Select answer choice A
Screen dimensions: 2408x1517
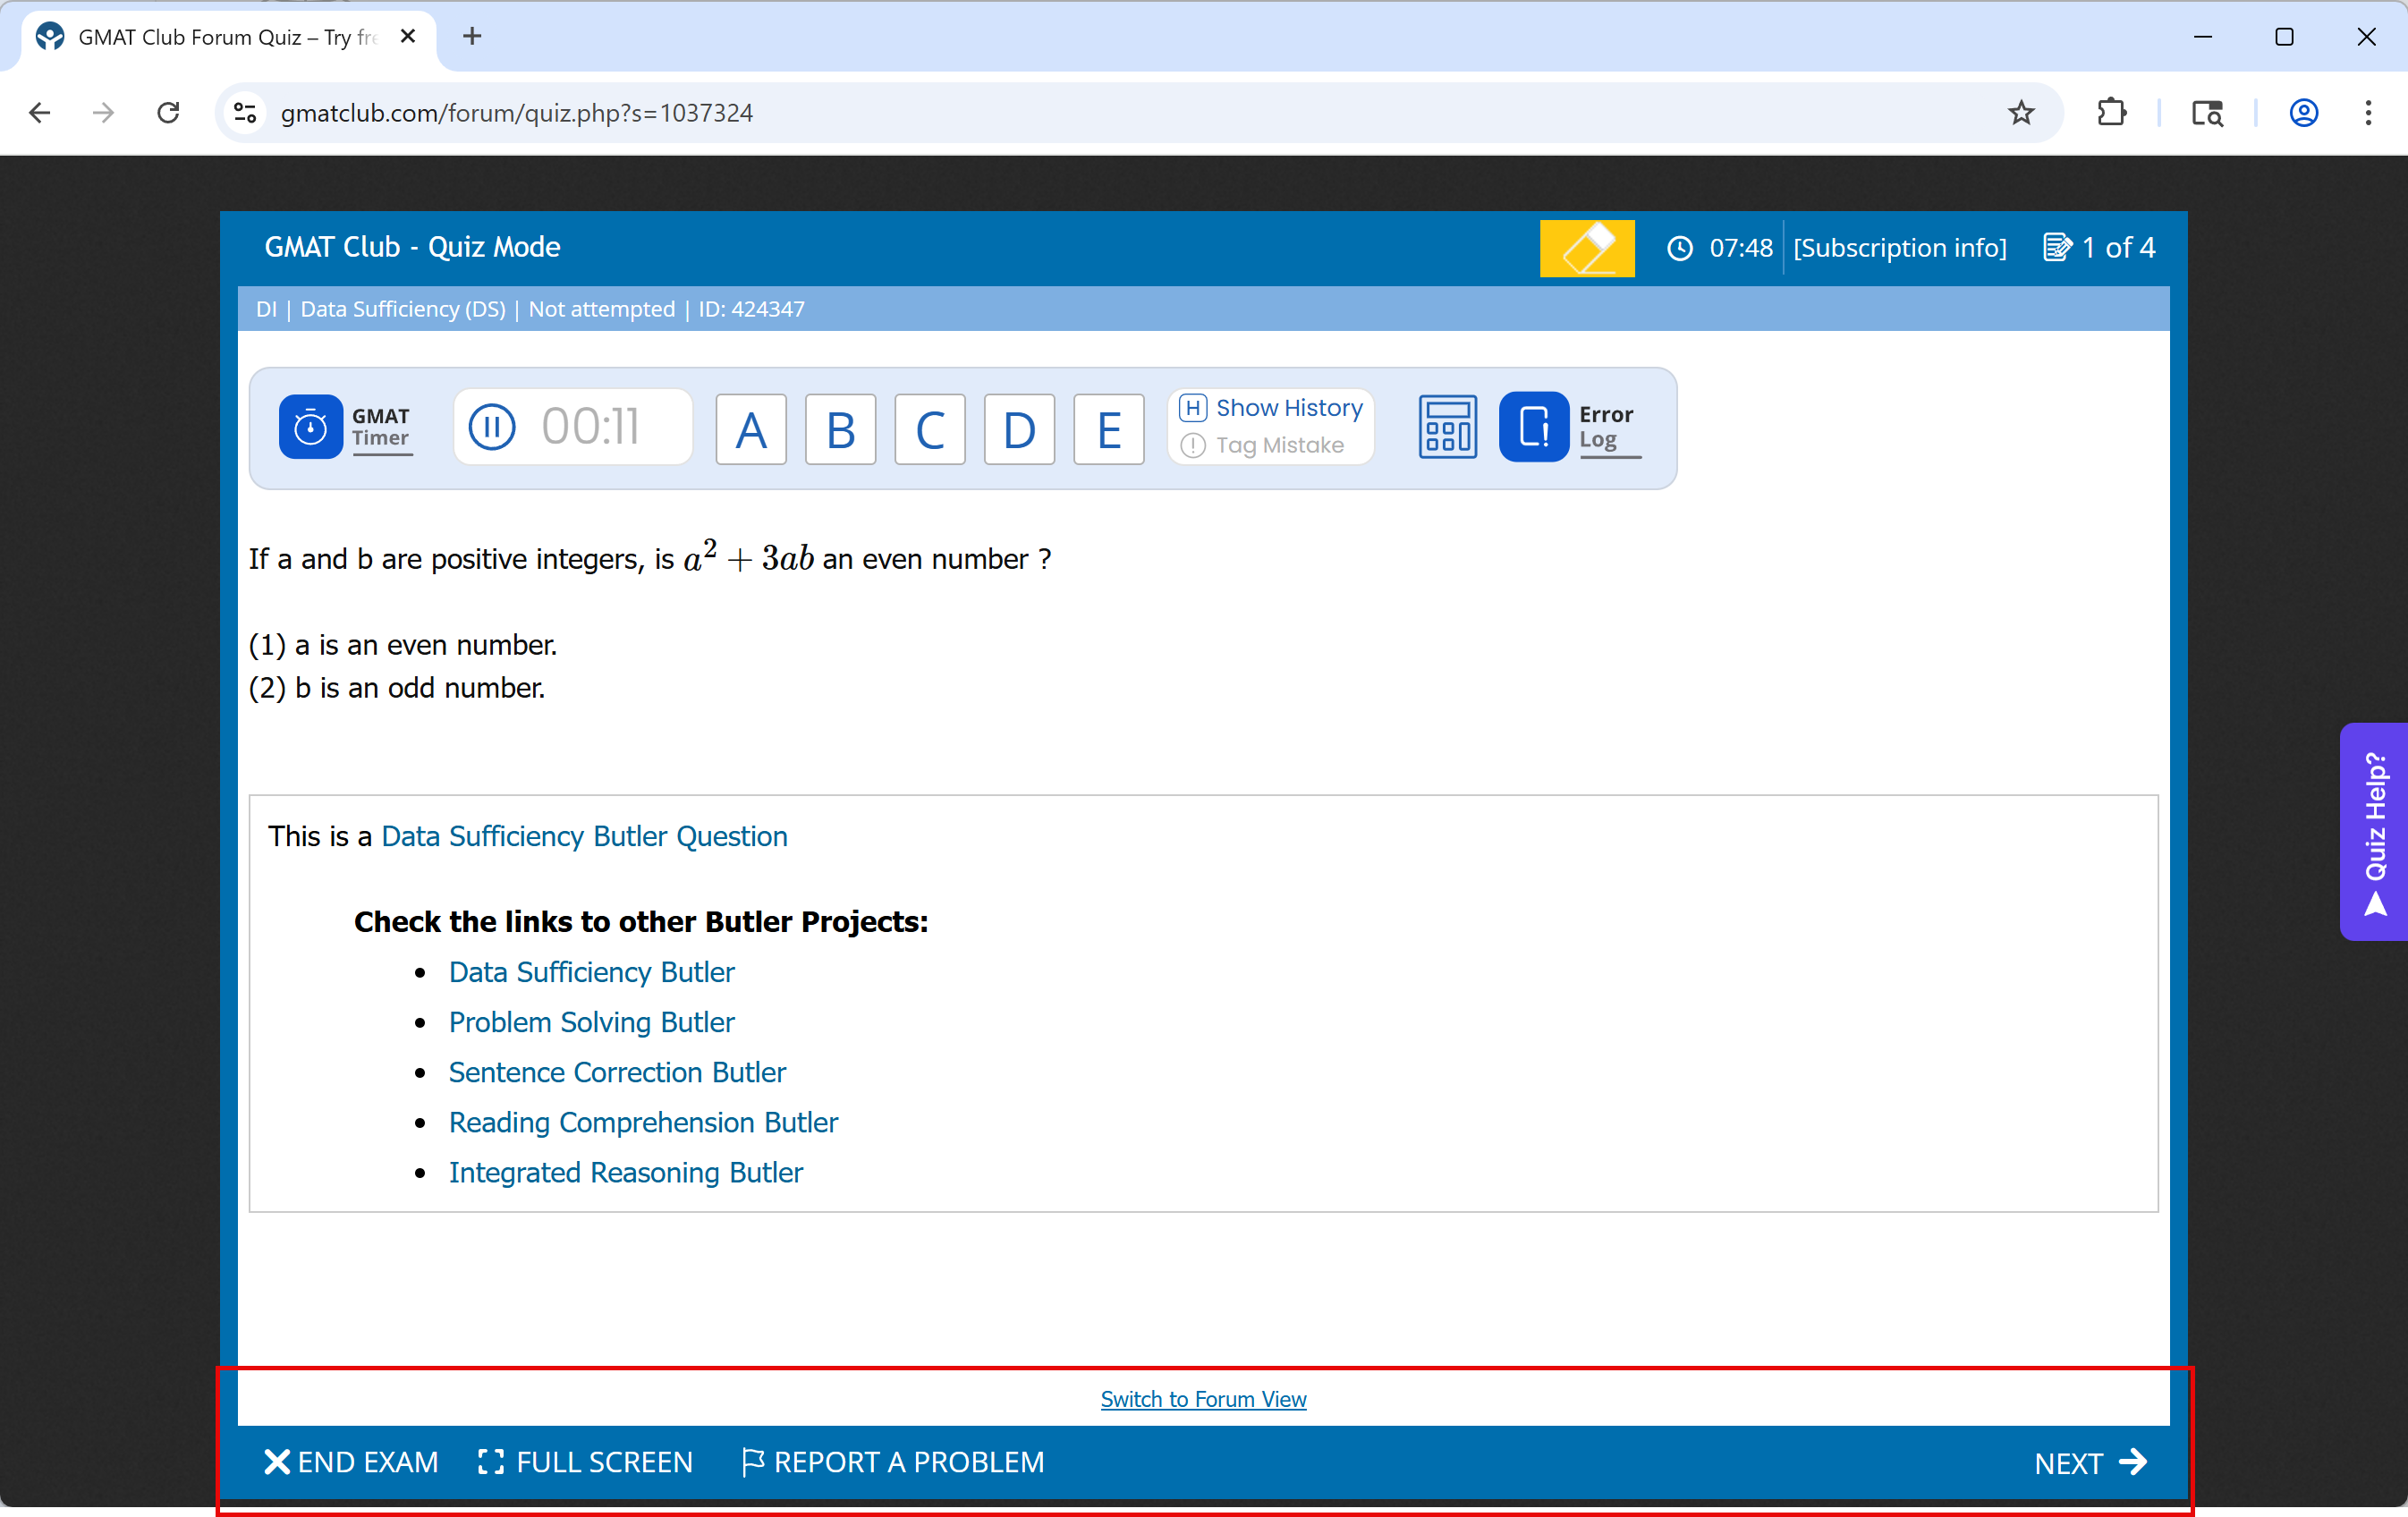(x=751, y=430)
